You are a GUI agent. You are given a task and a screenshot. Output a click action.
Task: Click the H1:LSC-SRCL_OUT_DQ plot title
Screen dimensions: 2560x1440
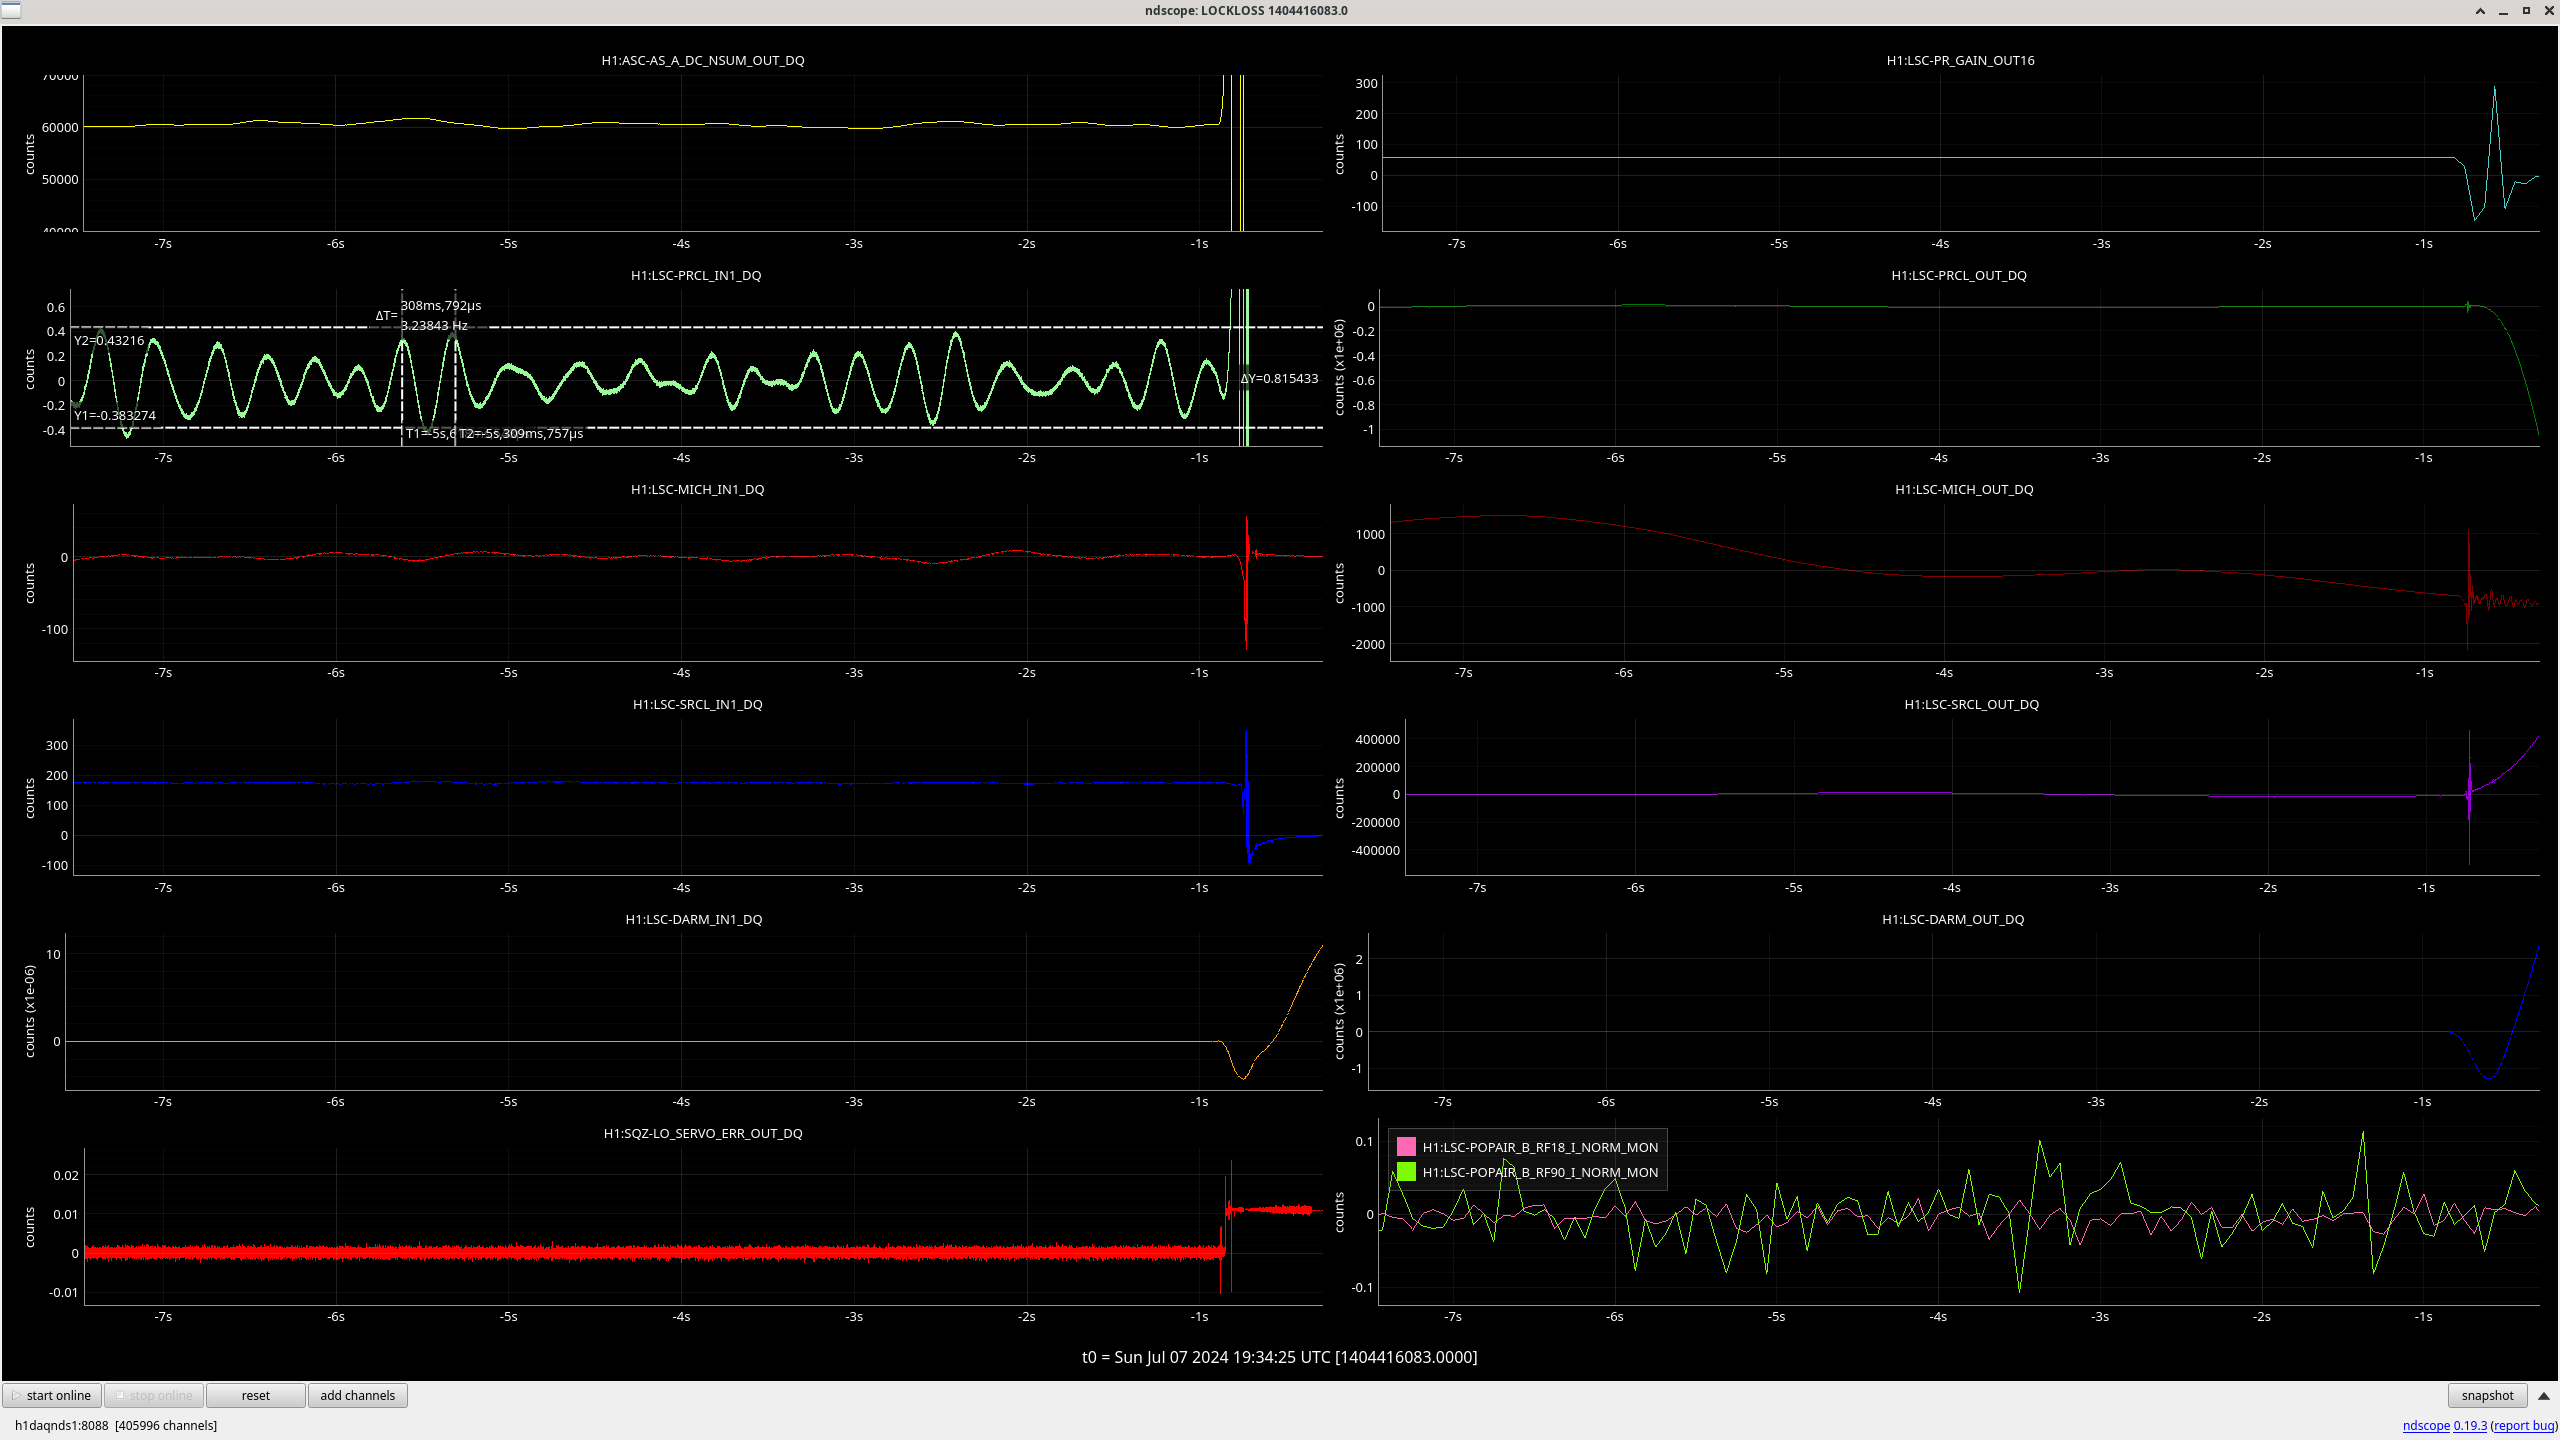click(1971, 704)
